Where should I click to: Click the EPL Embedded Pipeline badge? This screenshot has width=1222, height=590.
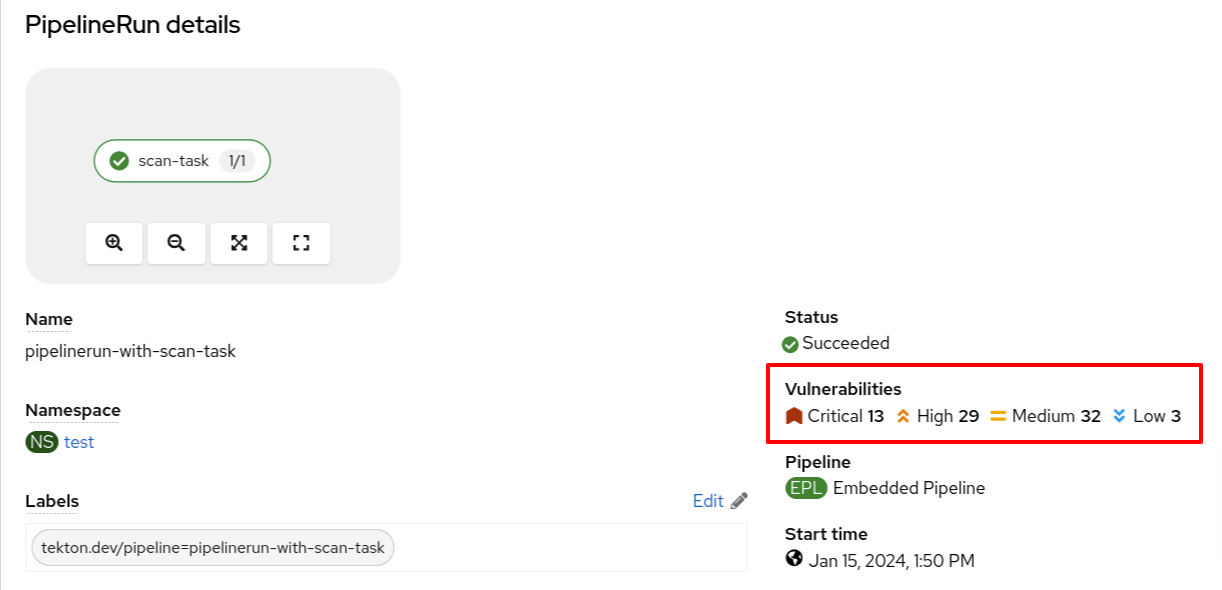point(806,488)
